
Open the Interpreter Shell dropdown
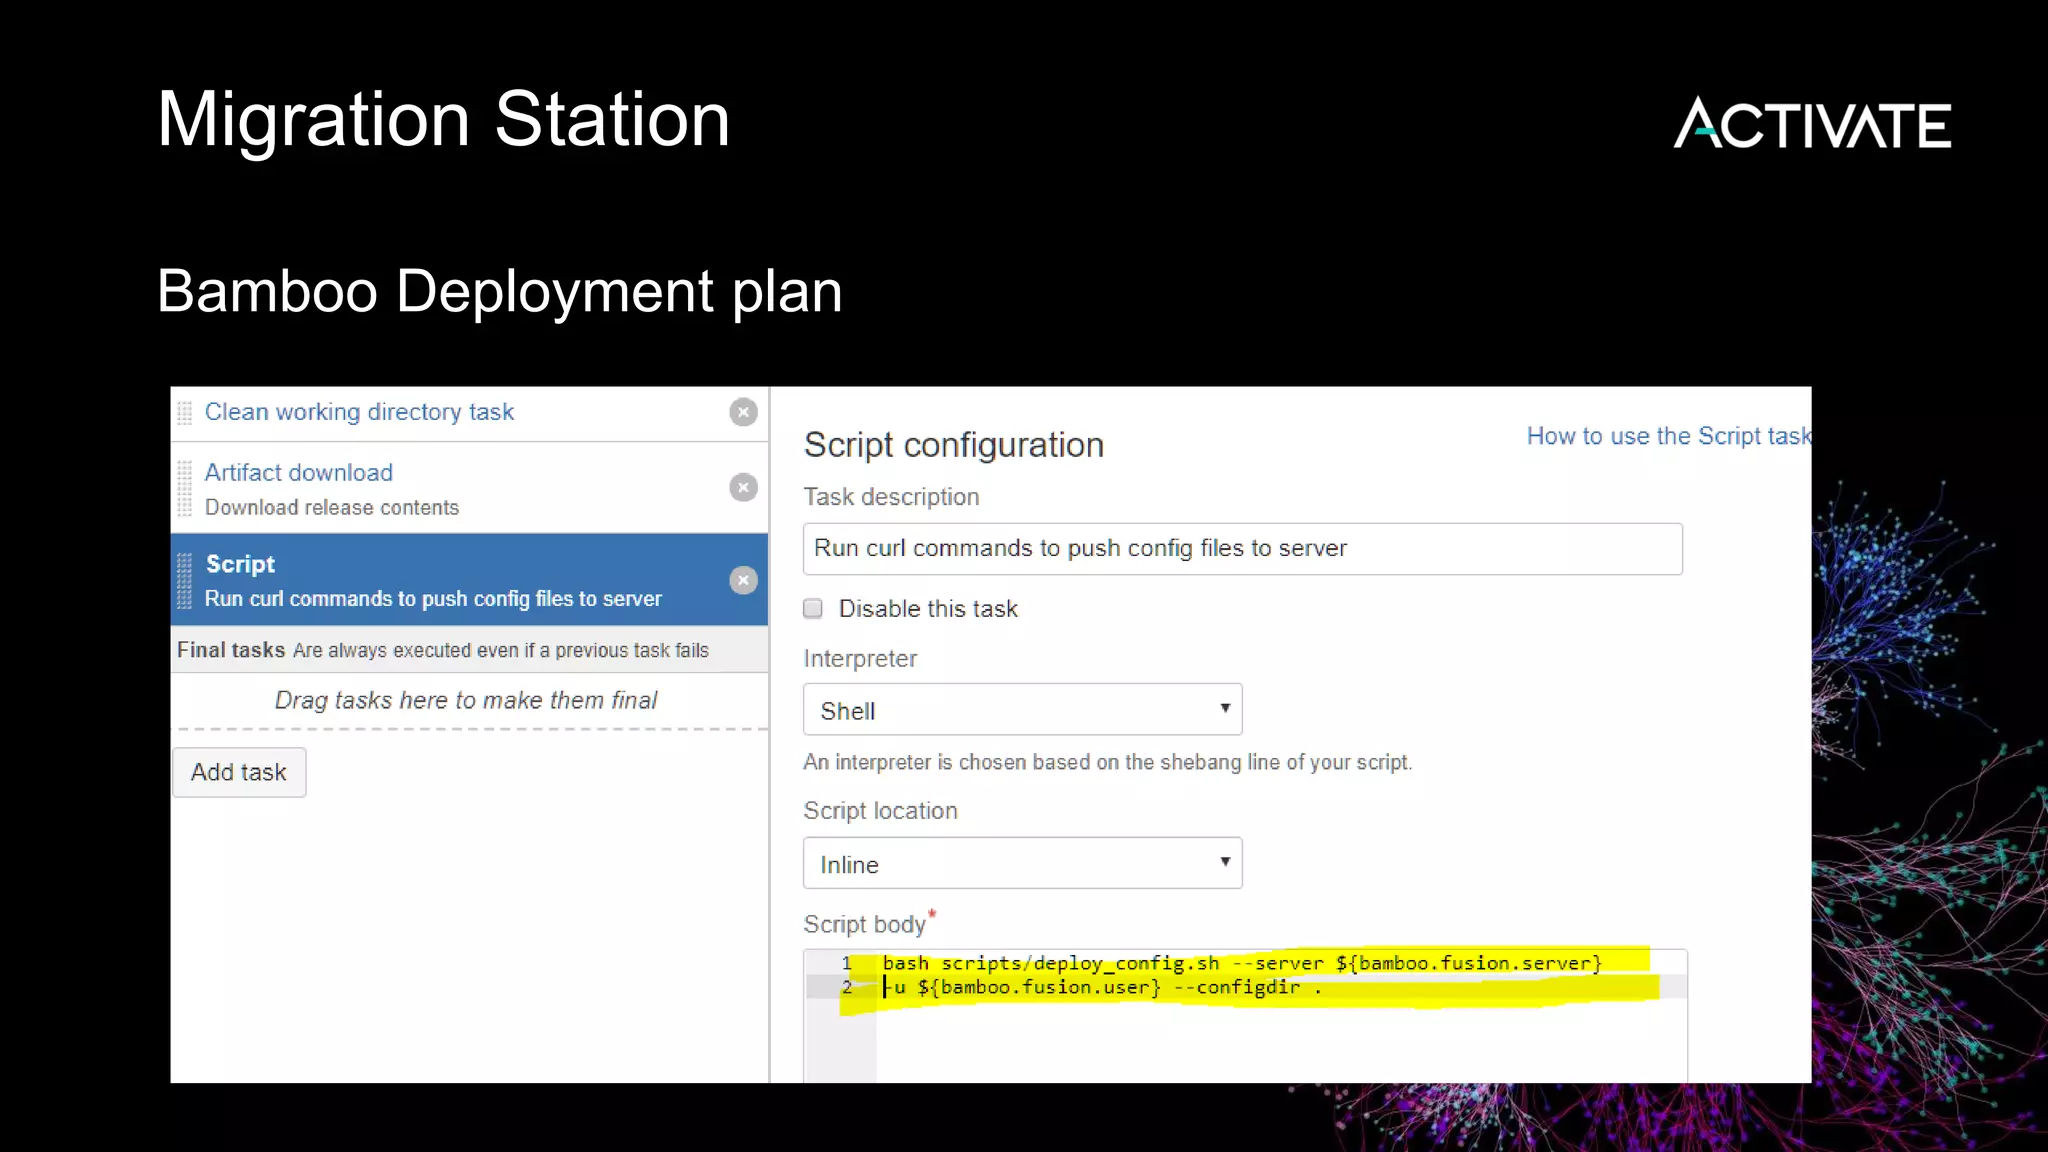coord(1022,710)
